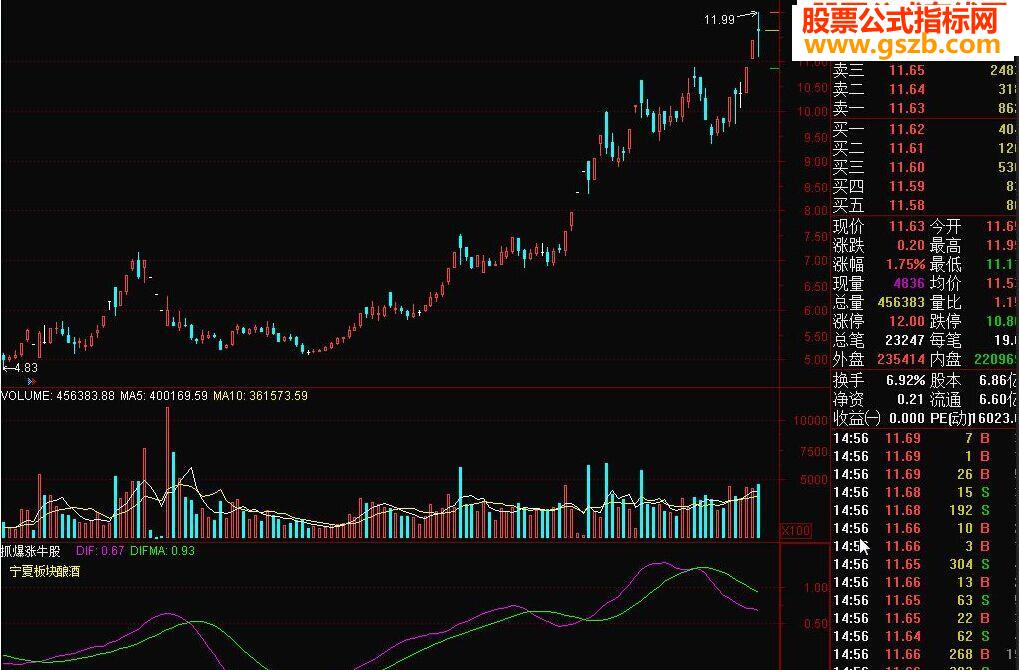
Task: Select the 买一 bid row at 11.62
Action: click(924, 129)
